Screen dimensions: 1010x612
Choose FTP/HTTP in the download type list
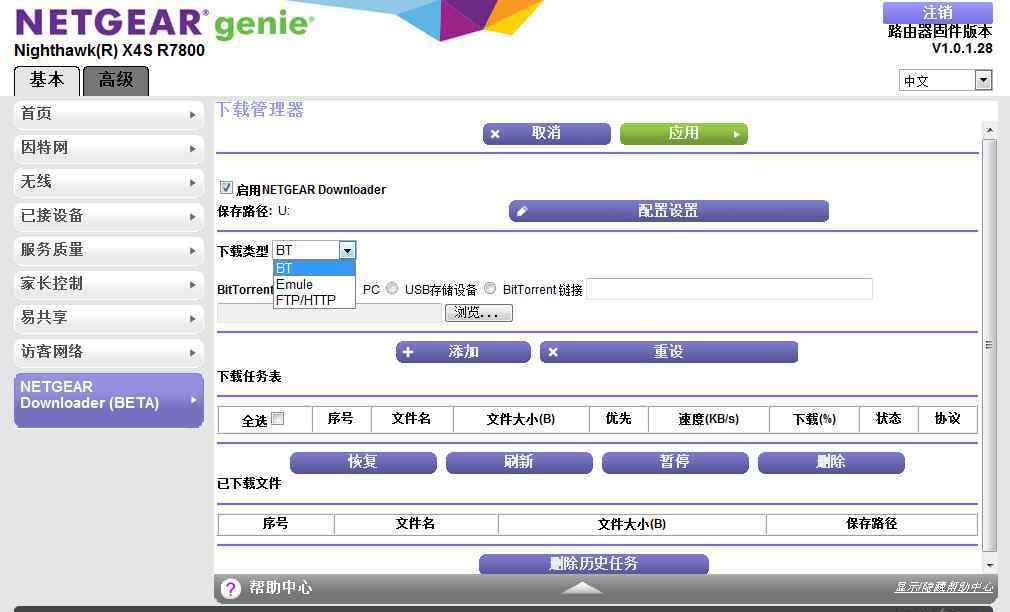(x=314, y=300)
